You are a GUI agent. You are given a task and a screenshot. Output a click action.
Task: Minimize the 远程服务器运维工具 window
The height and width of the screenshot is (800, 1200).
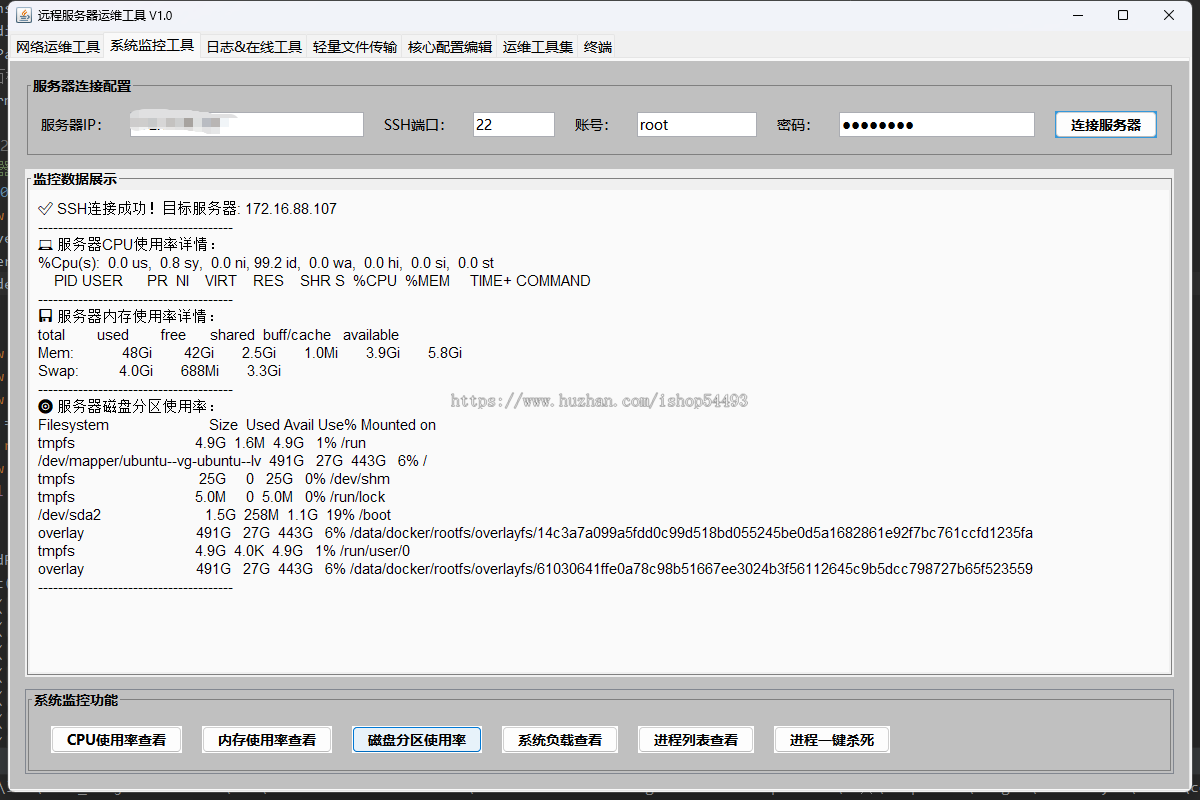pos(1078,15)
